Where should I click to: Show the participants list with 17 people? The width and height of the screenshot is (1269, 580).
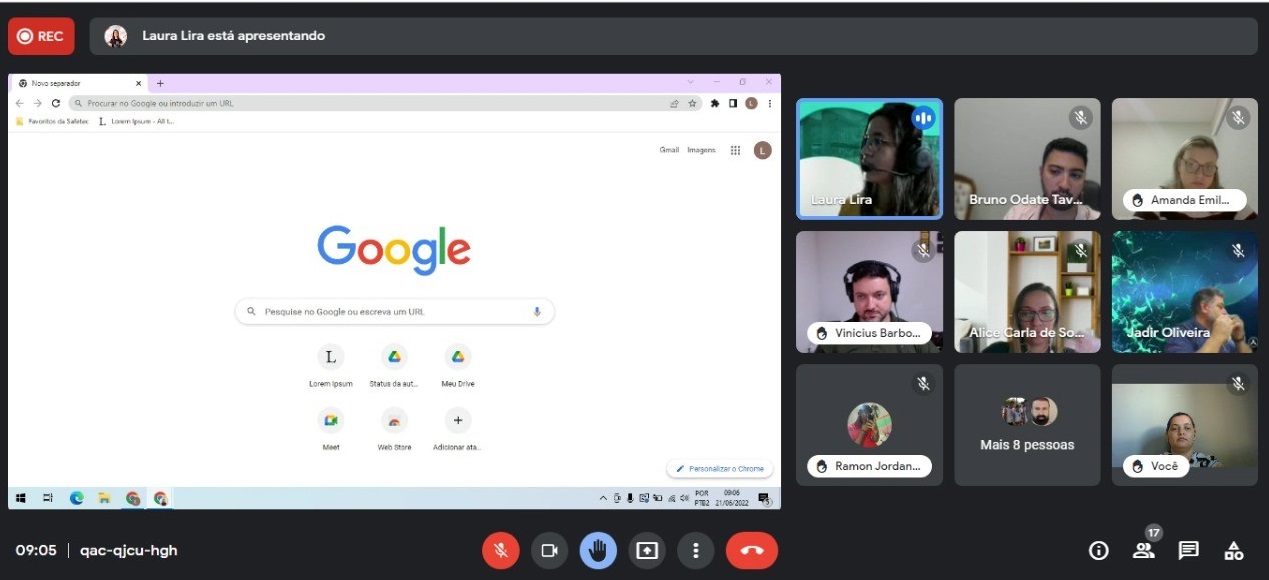point(1143,550)
